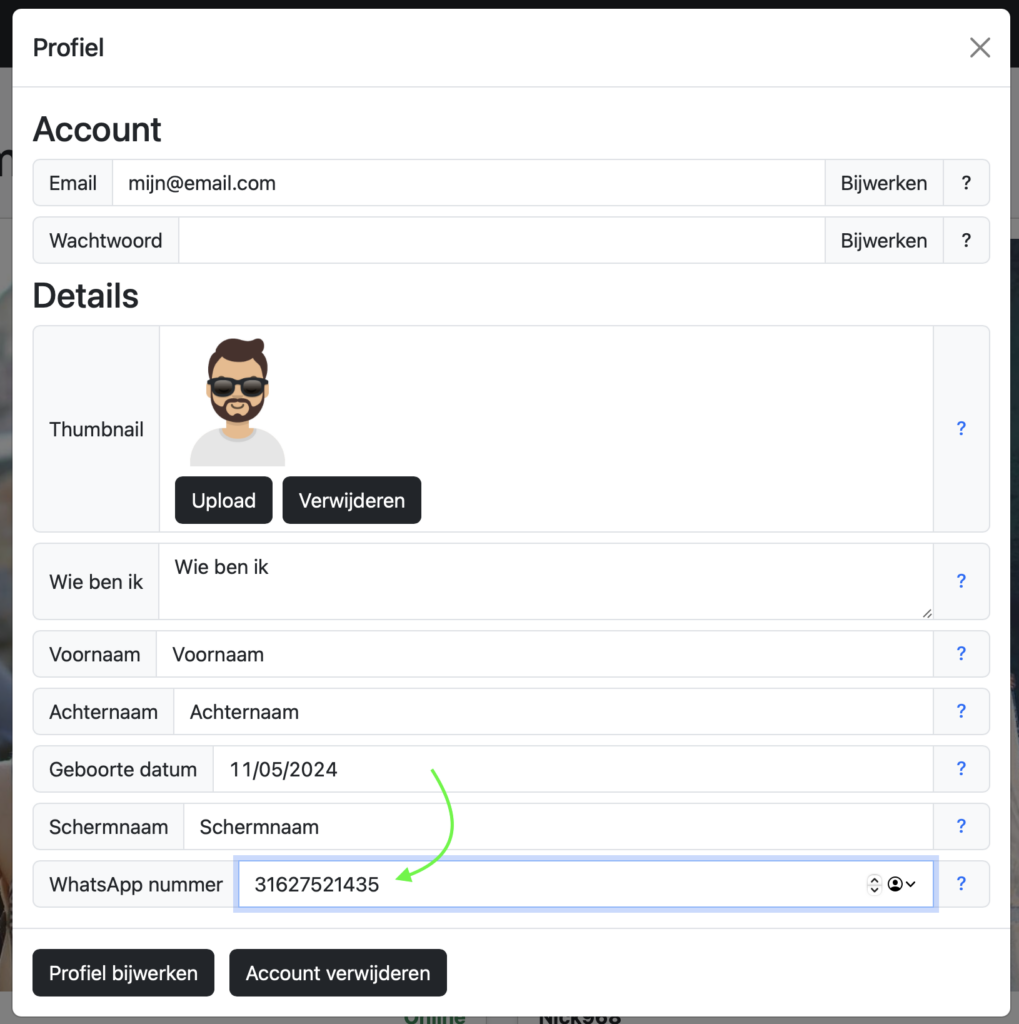Click the Schermnaam help question mark

pyautogui.click(x=961, y=826)
